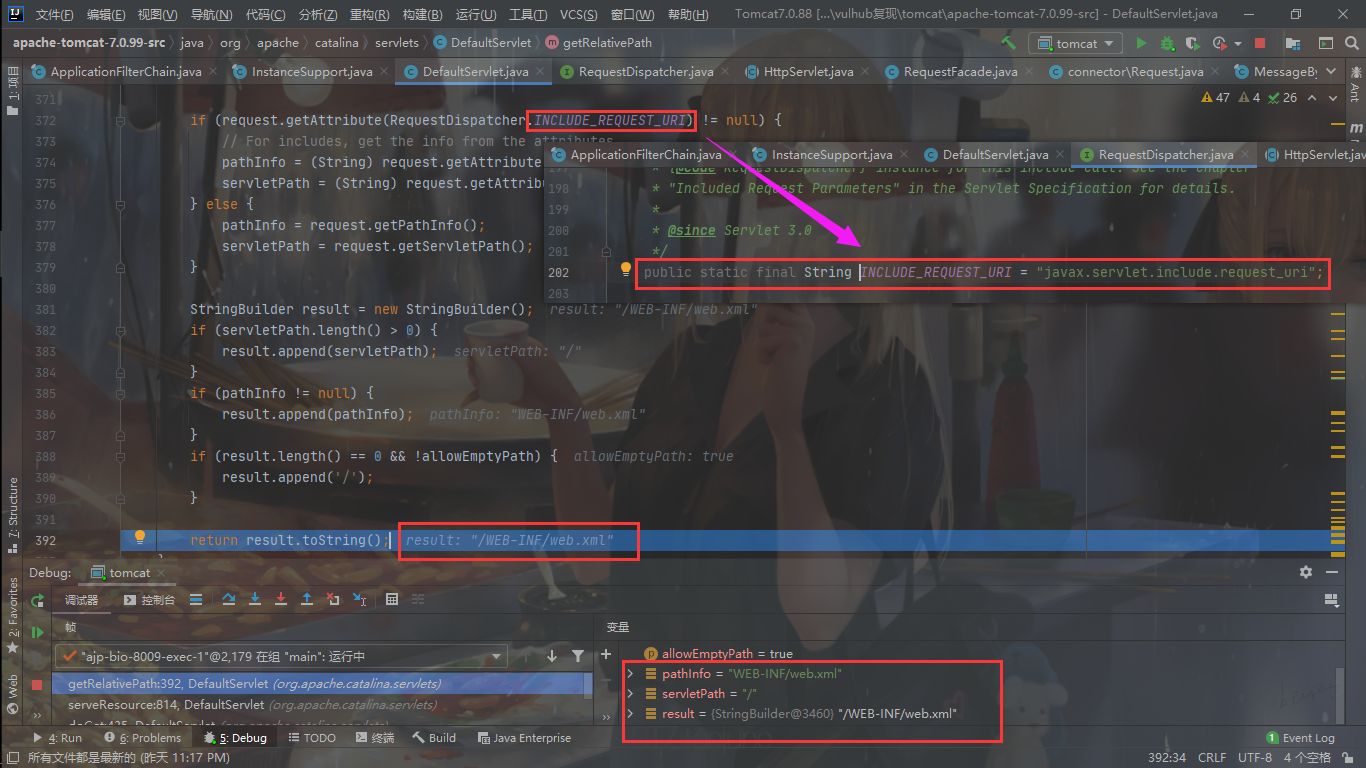Open the 重构(R) menu
1366x768 pixels.
coord(371,15)
